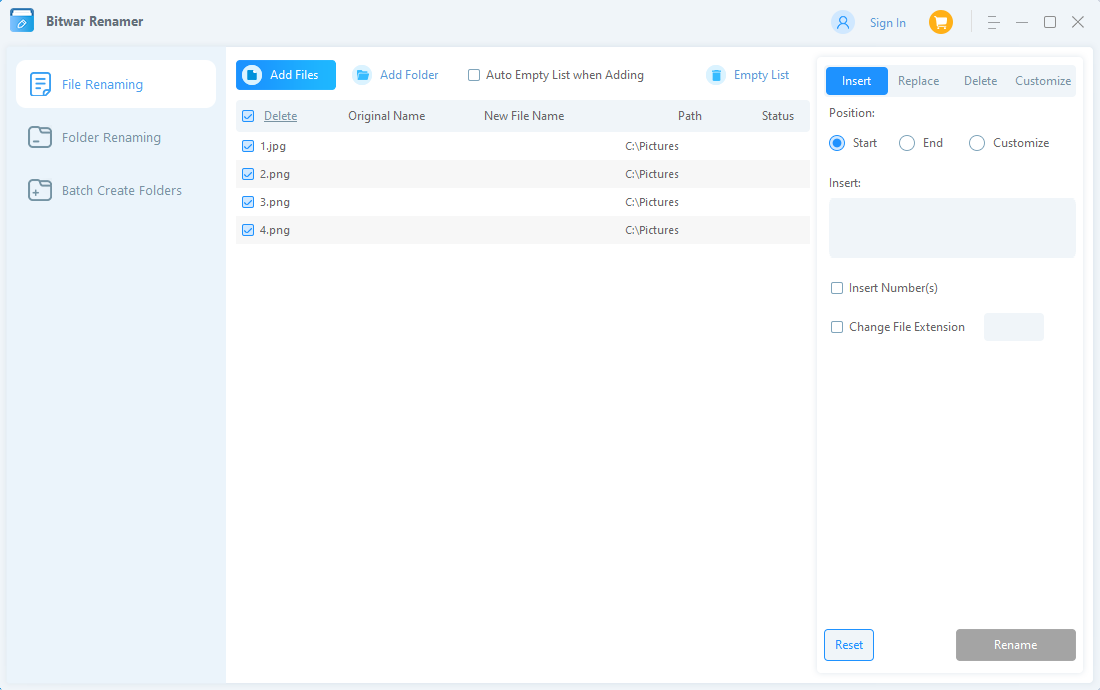Viewport: 1100px width, 690px height.
Task: Enable the Insert Number(s) checkbox
Action: pos(837,288)
